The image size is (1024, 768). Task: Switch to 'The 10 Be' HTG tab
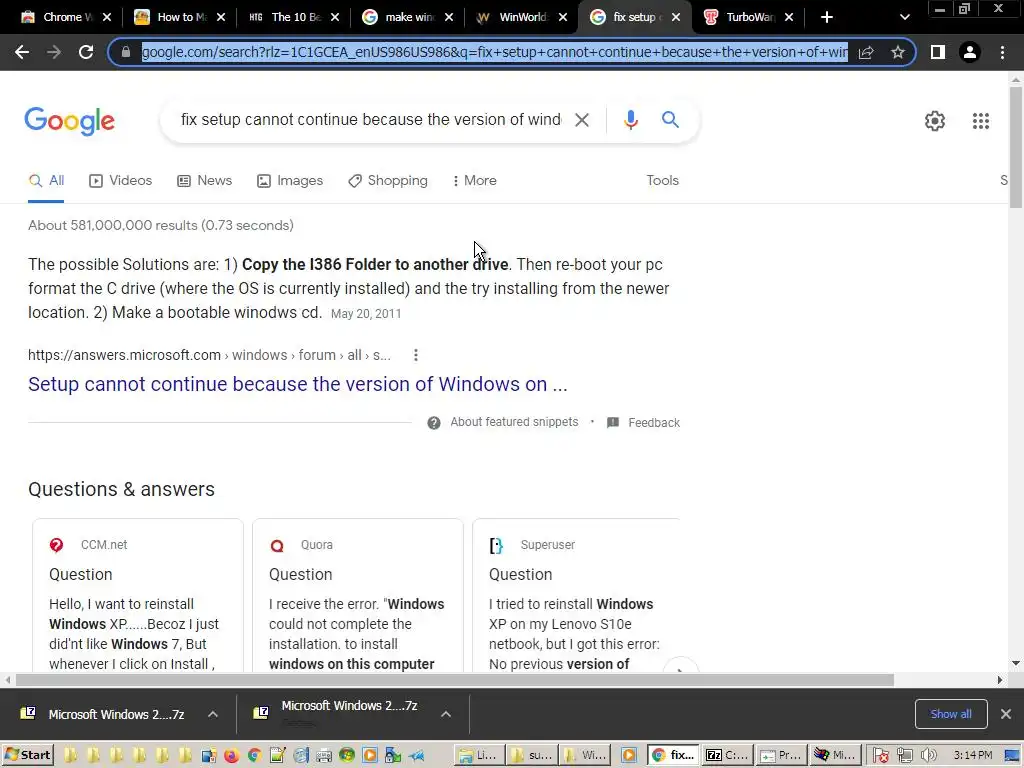coord(293,17)
